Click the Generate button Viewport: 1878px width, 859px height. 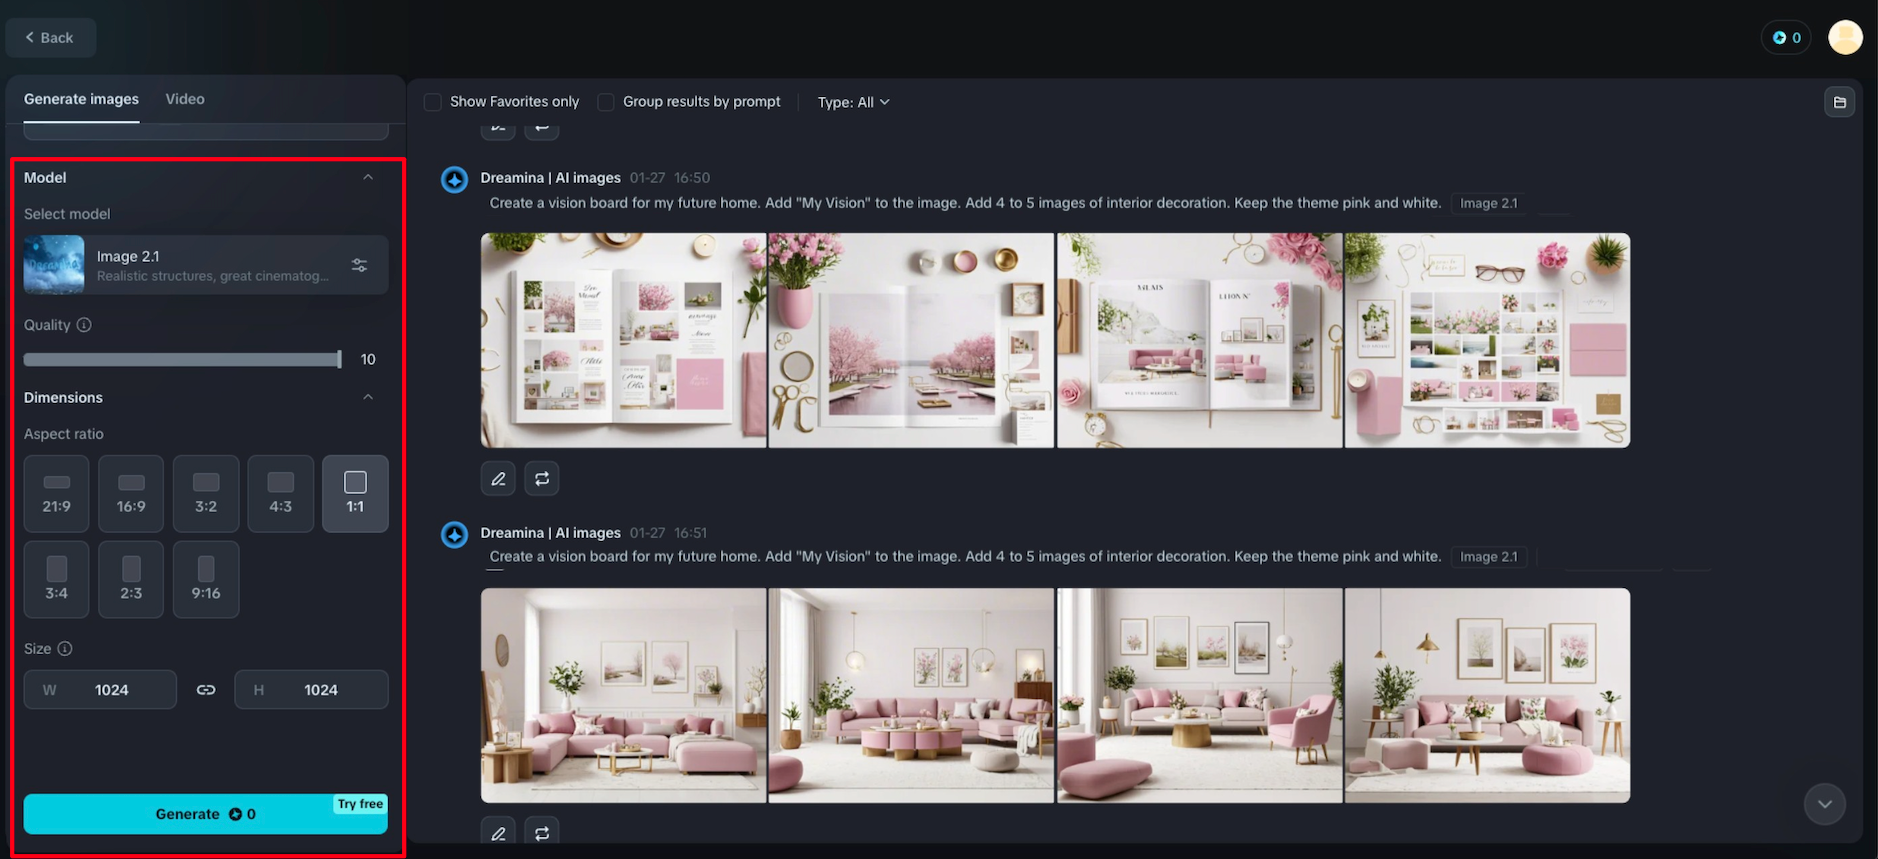pos(206,814)
